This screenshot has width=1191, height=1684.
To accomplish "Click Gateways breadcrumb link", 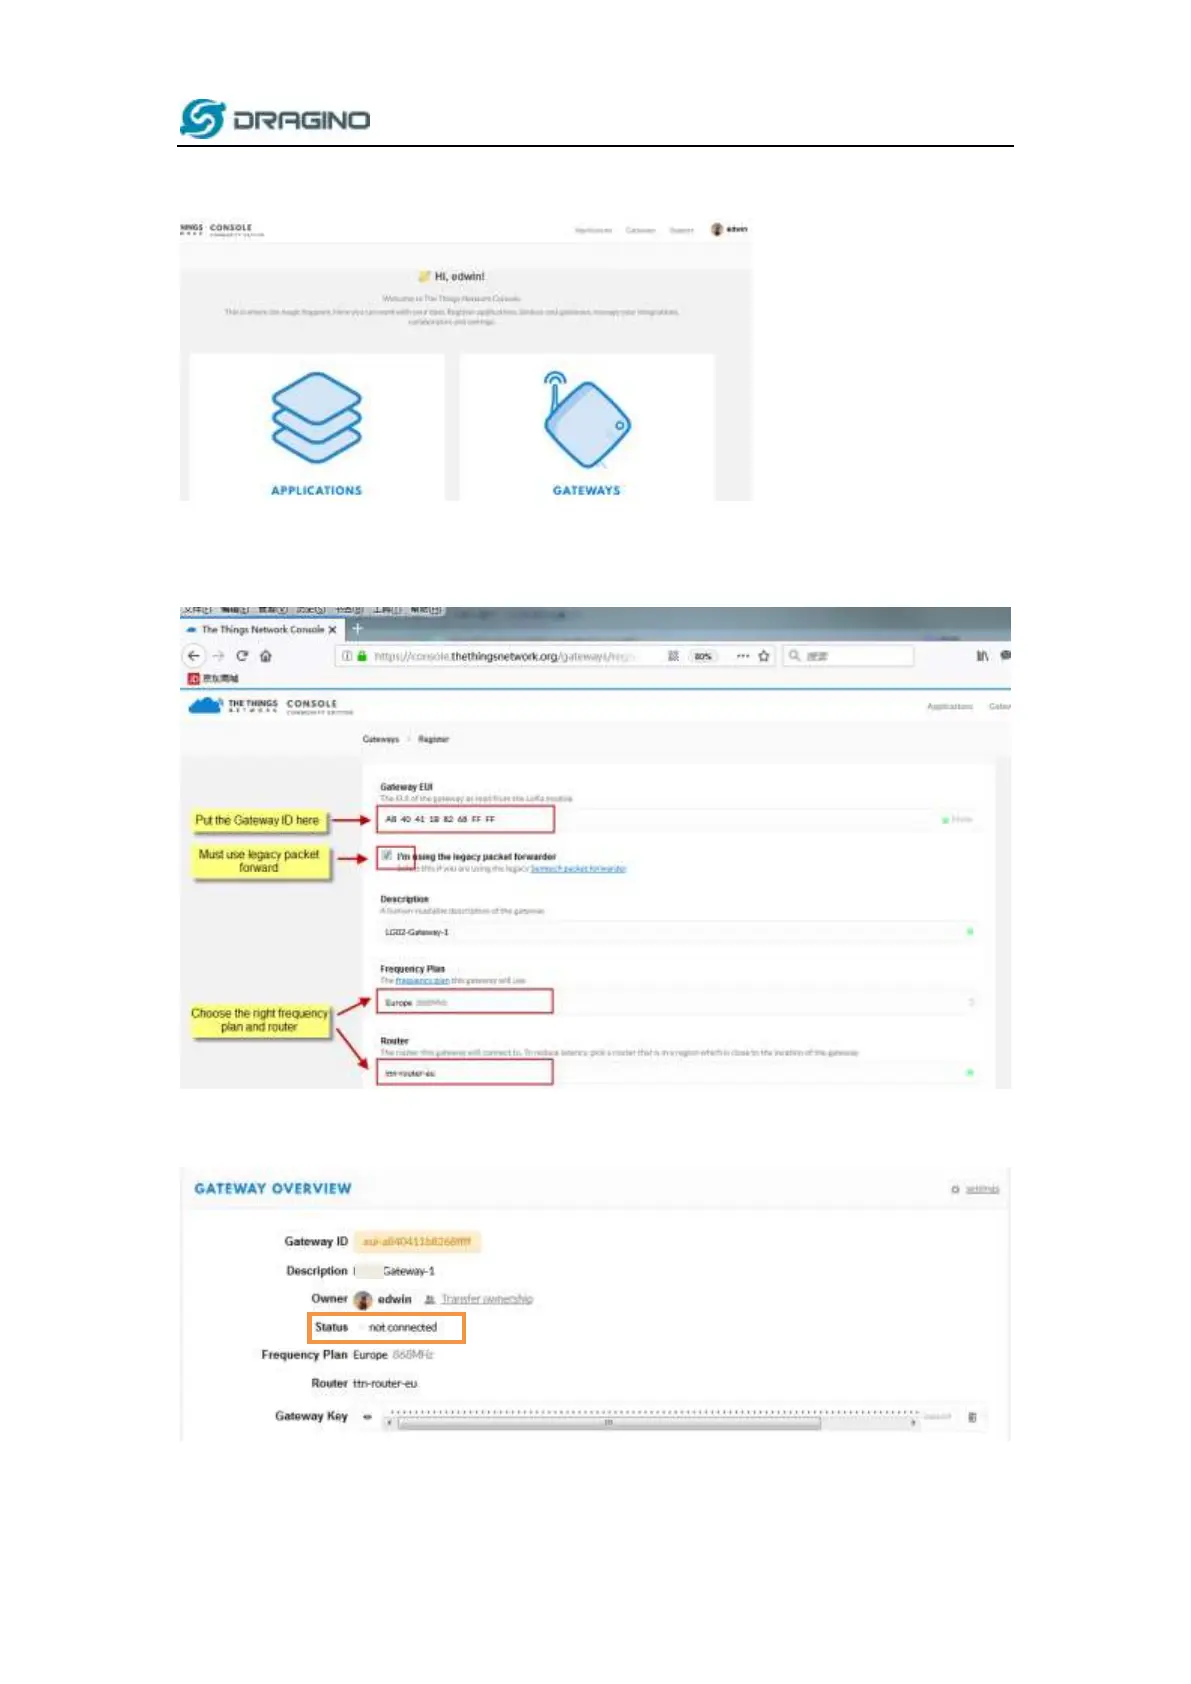I will click(380, 739).
